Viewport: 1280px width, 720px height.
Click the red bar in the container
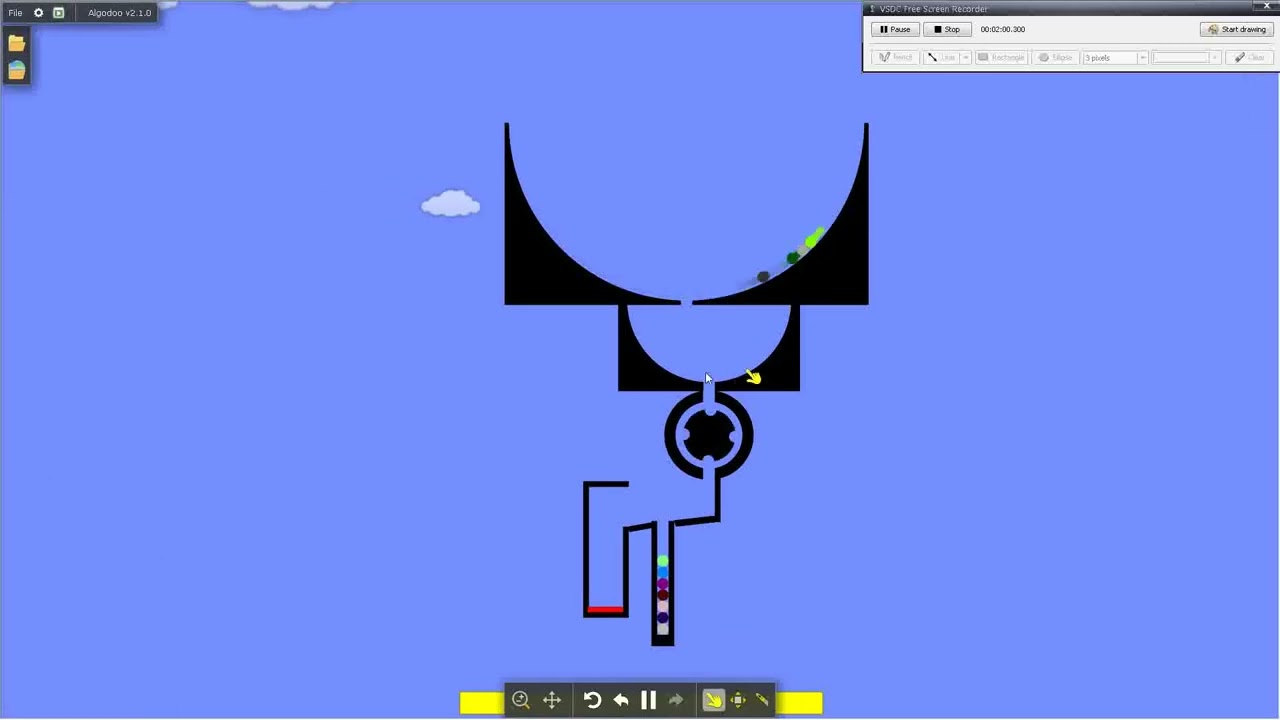[605, 609]
